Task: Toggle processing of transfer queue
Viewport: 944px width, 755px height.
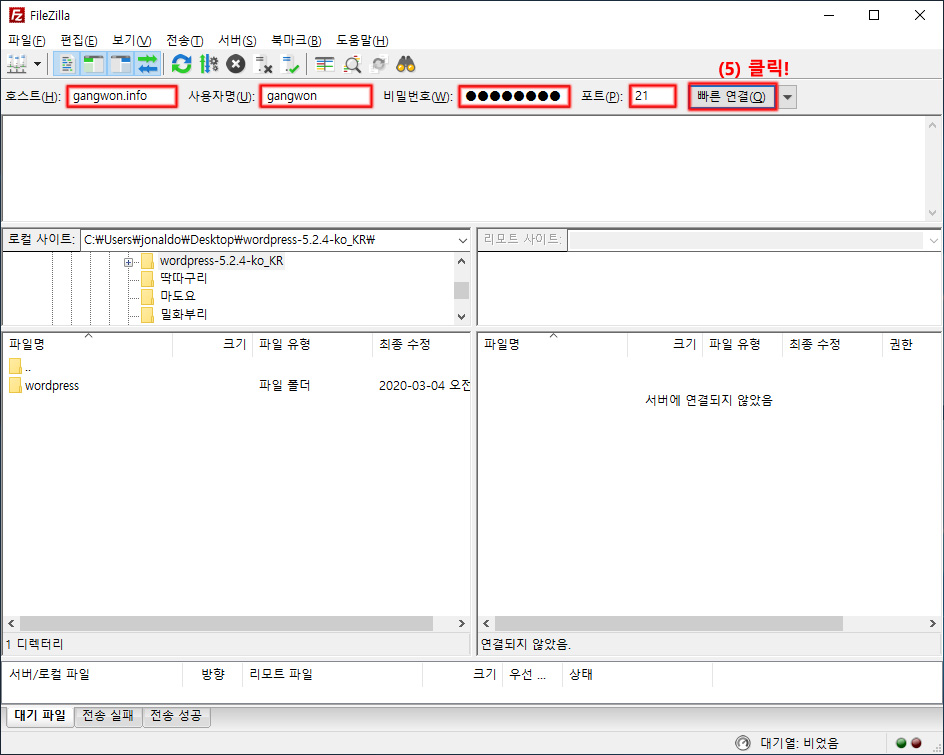Action: 209,64
